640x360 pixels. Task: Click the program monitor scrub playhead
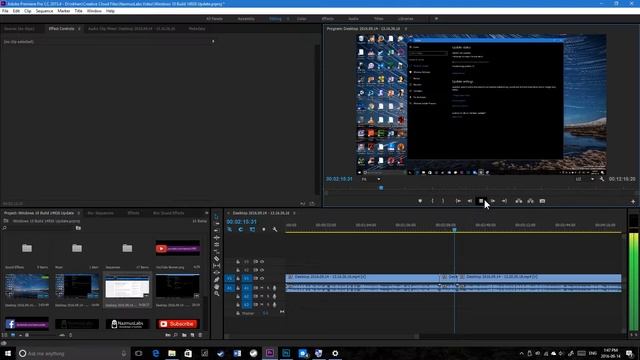381,188
